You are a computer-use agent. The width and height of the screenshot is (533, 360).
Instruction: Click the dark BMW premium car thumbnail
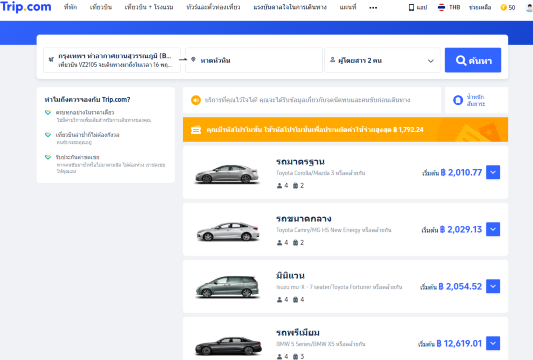coord(228,345)
